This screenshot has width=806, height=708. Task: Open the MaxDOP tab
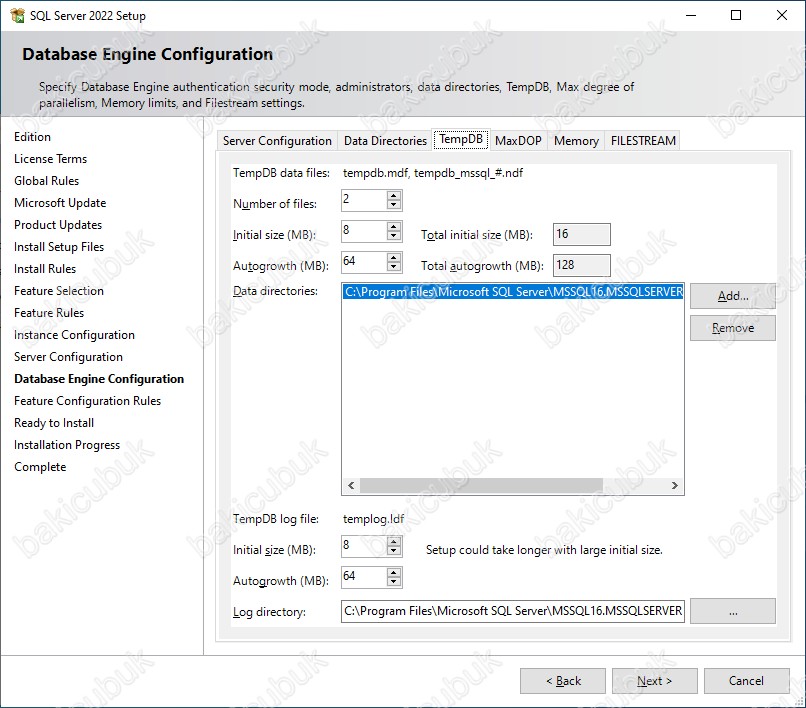pos(518,141)
